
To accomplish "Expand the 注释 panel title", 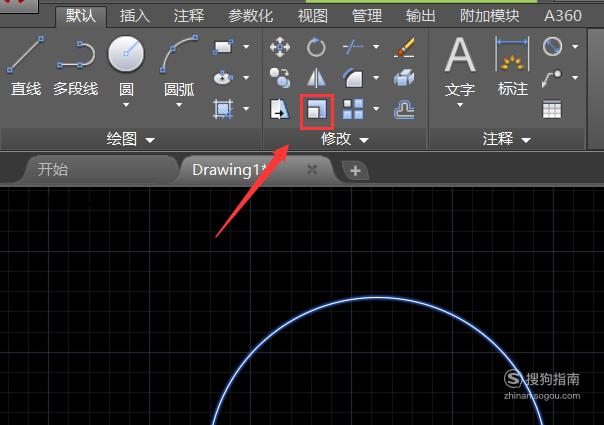I will [x=506, y=139].
